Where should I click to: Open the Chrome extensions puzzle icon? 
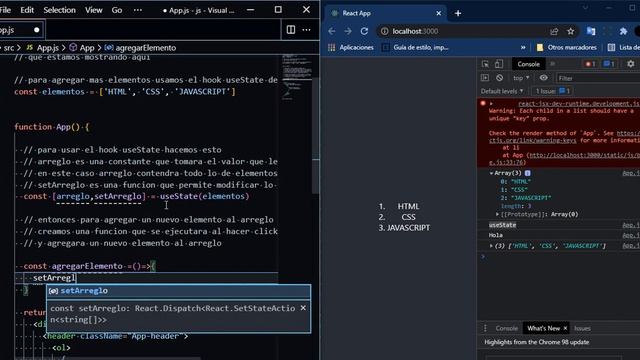[623, 31]
